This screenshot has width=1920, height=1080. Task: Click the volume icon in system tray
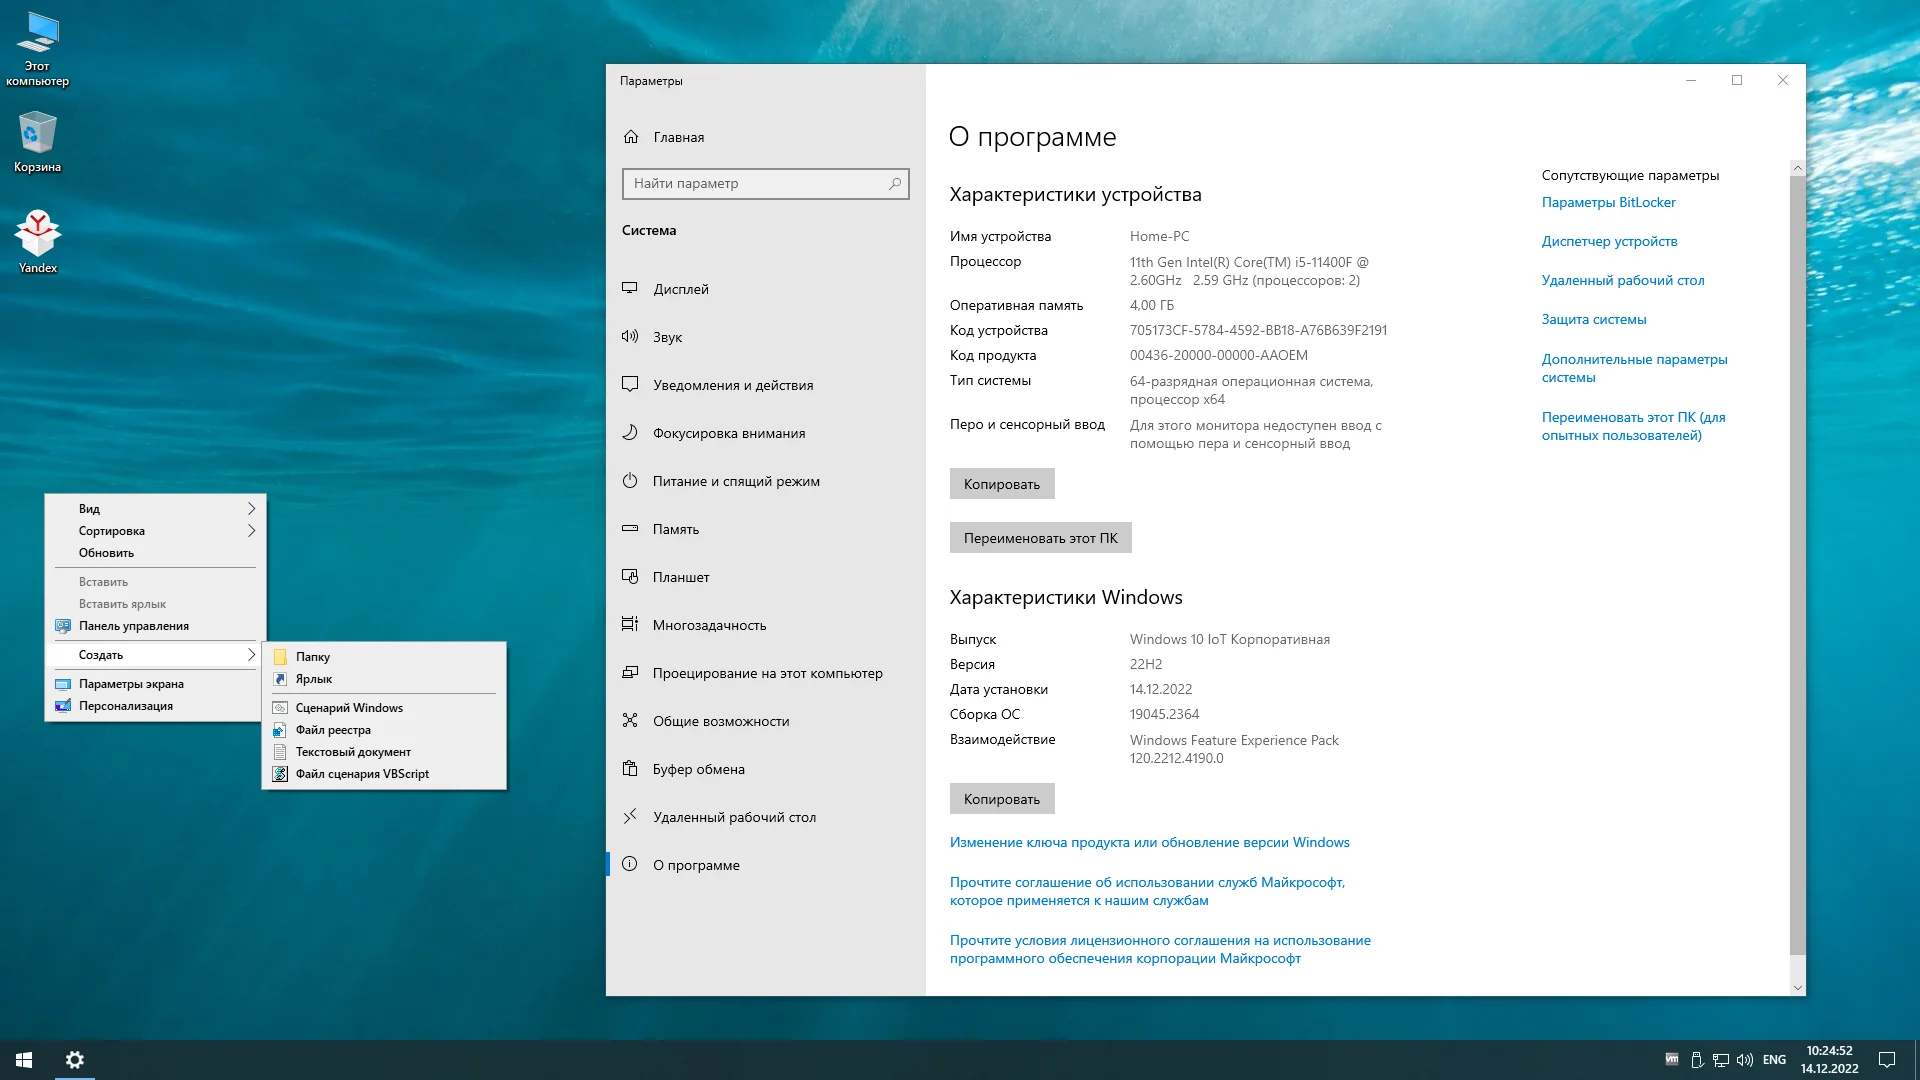(x=1745, y=1059)
